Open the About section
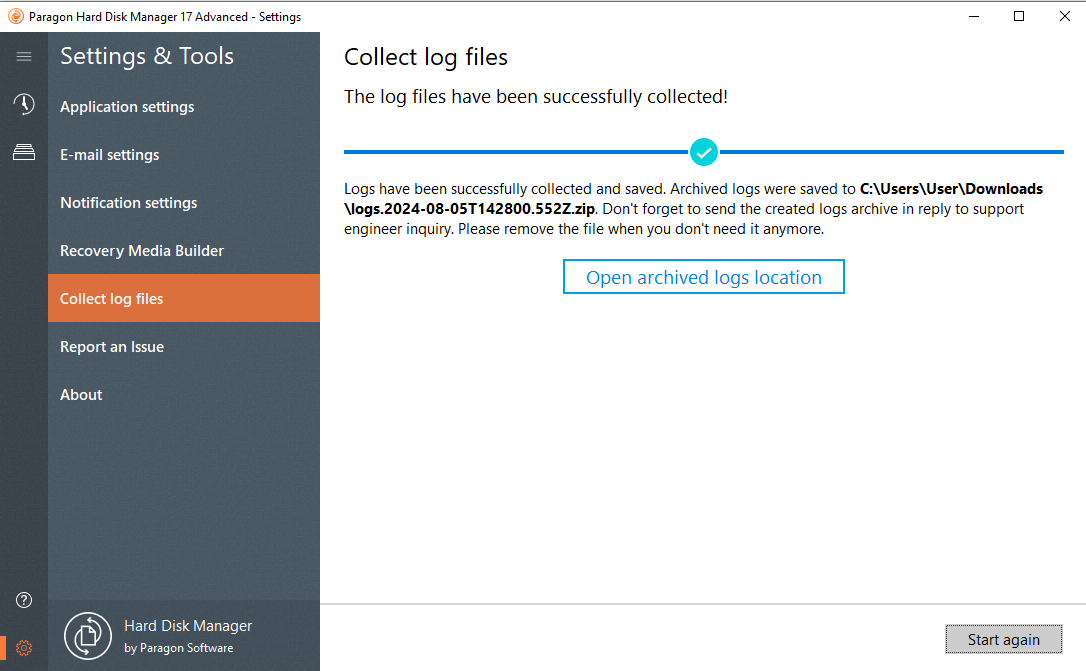This screenshot has height=671, width=1086. (81, 395)
